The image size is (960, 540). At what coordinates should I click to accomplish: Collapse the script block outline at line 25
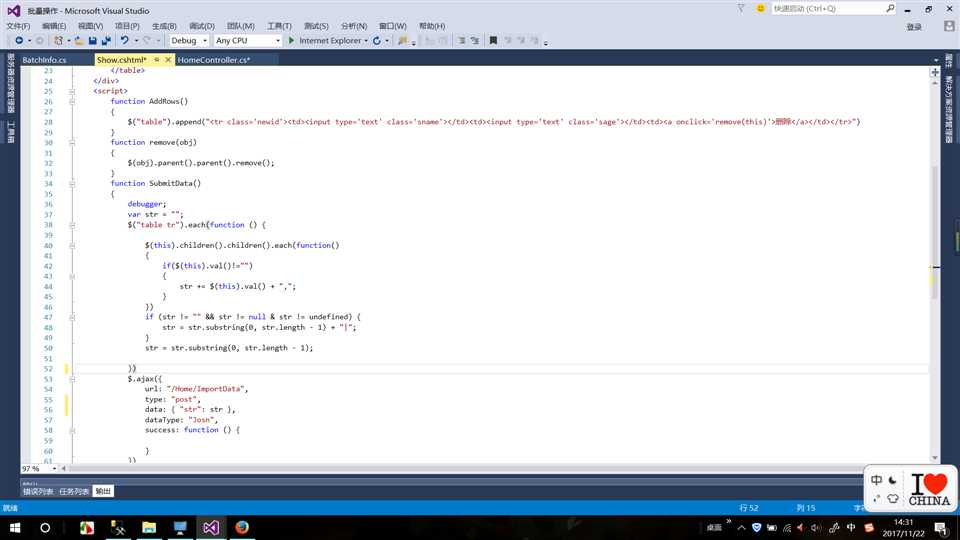coord(72,91)
